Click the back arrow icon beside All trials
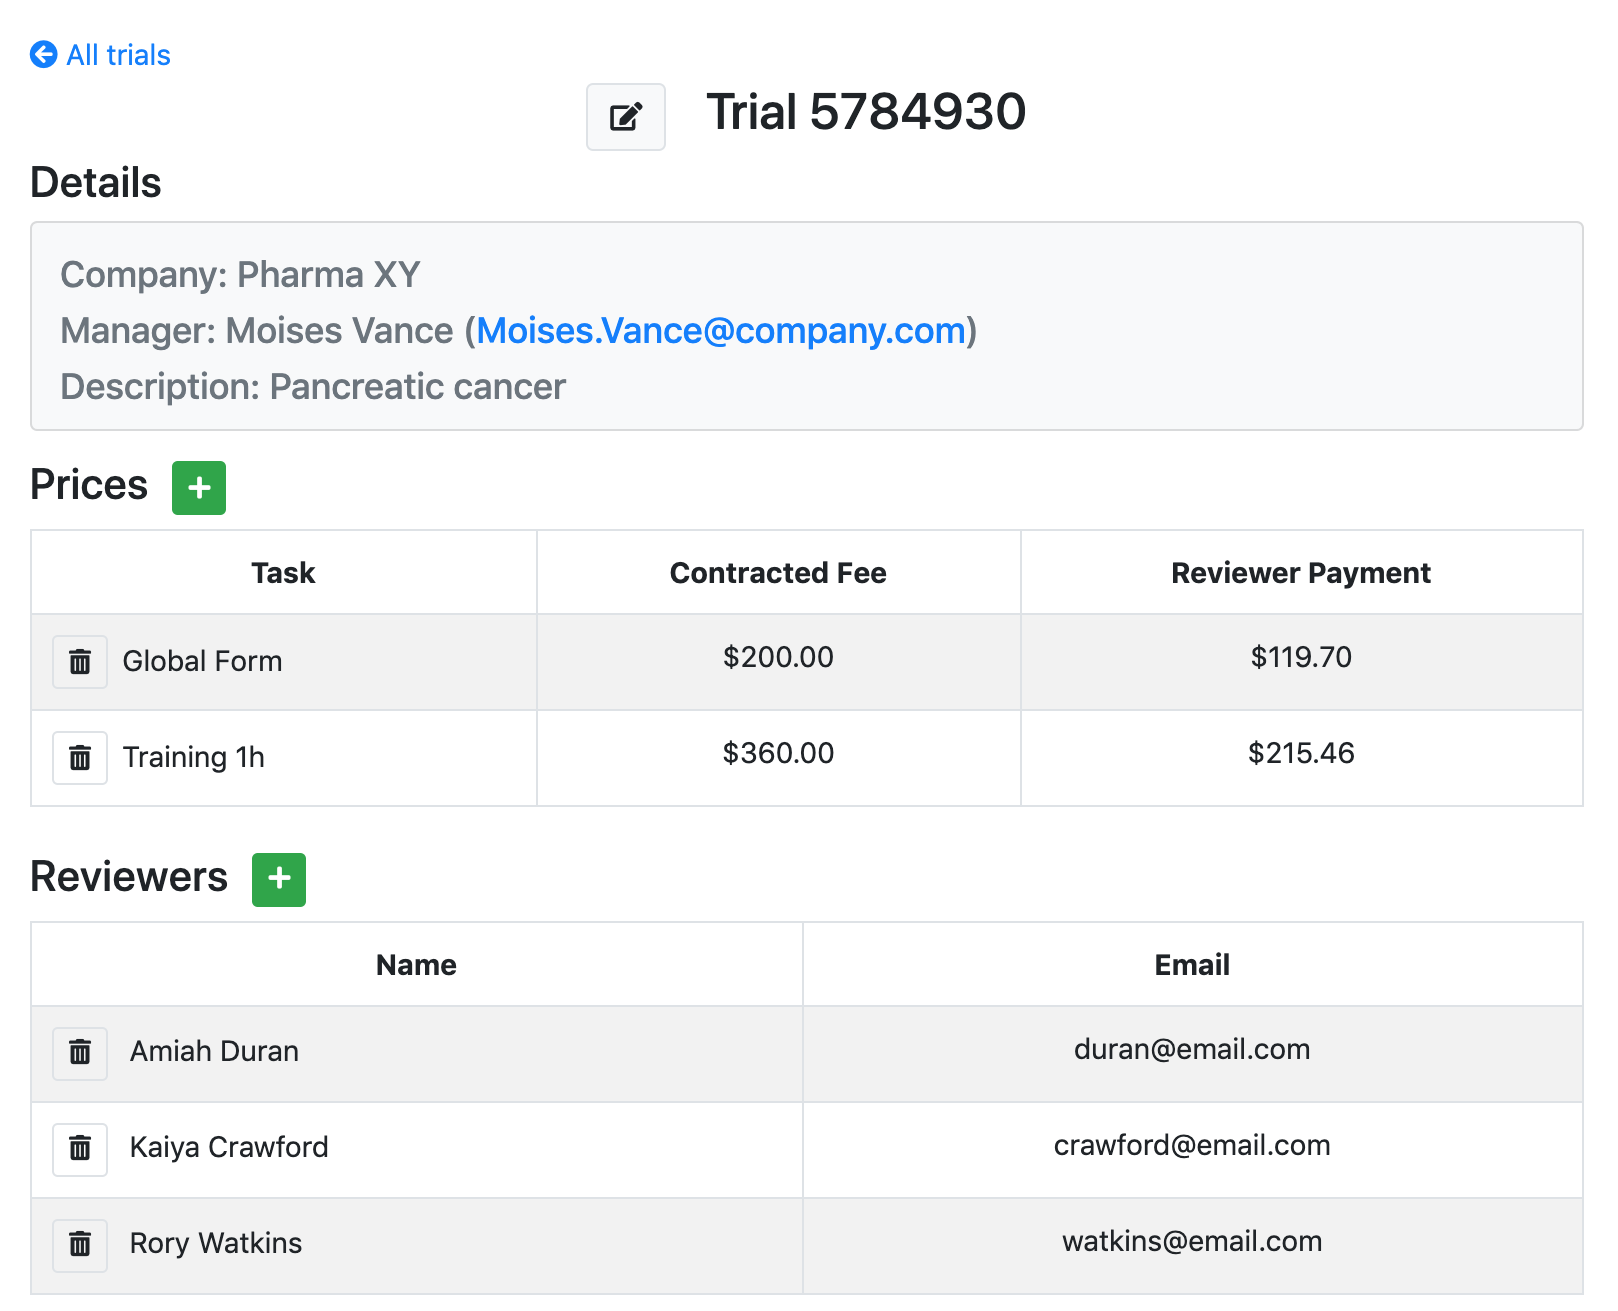 44,55
